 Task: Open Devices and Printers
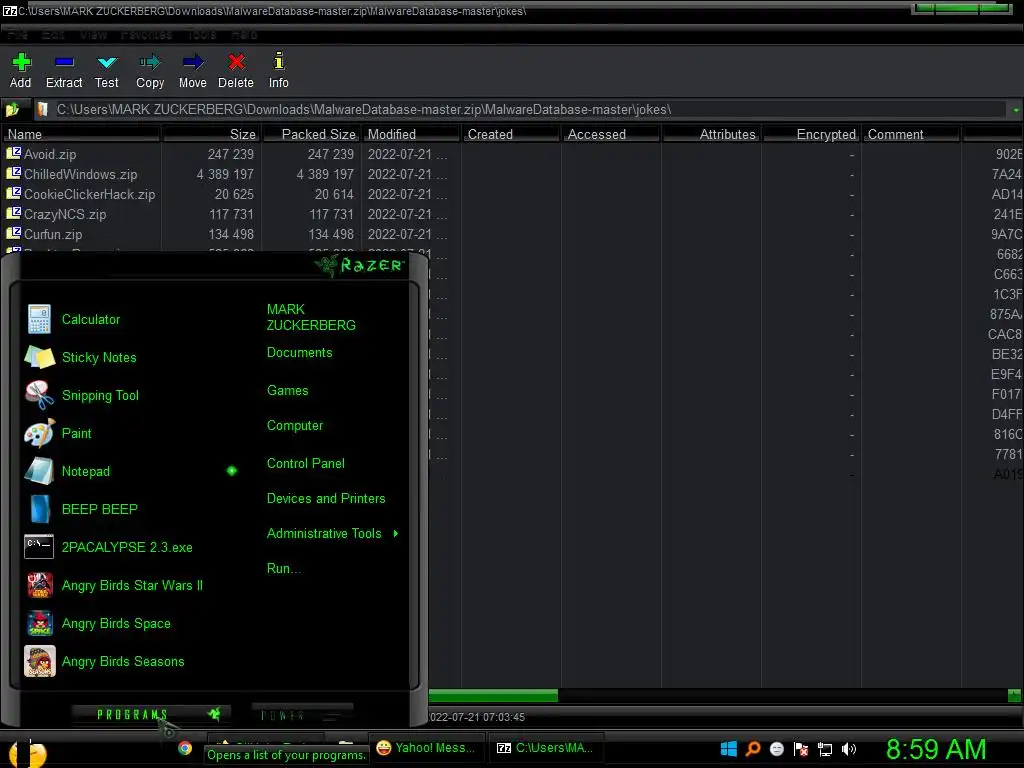pyautogui.click(x=326, y=498)
